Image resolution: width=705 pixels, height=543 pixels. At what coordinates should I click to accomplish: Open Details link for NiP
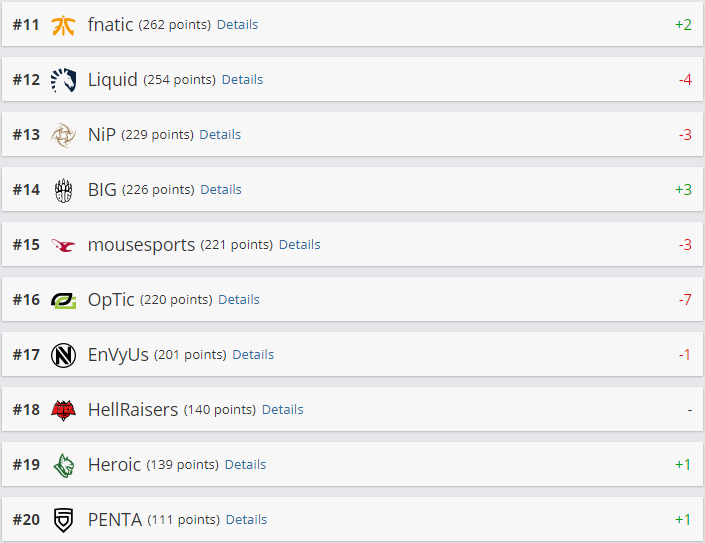tap(220, 134)
